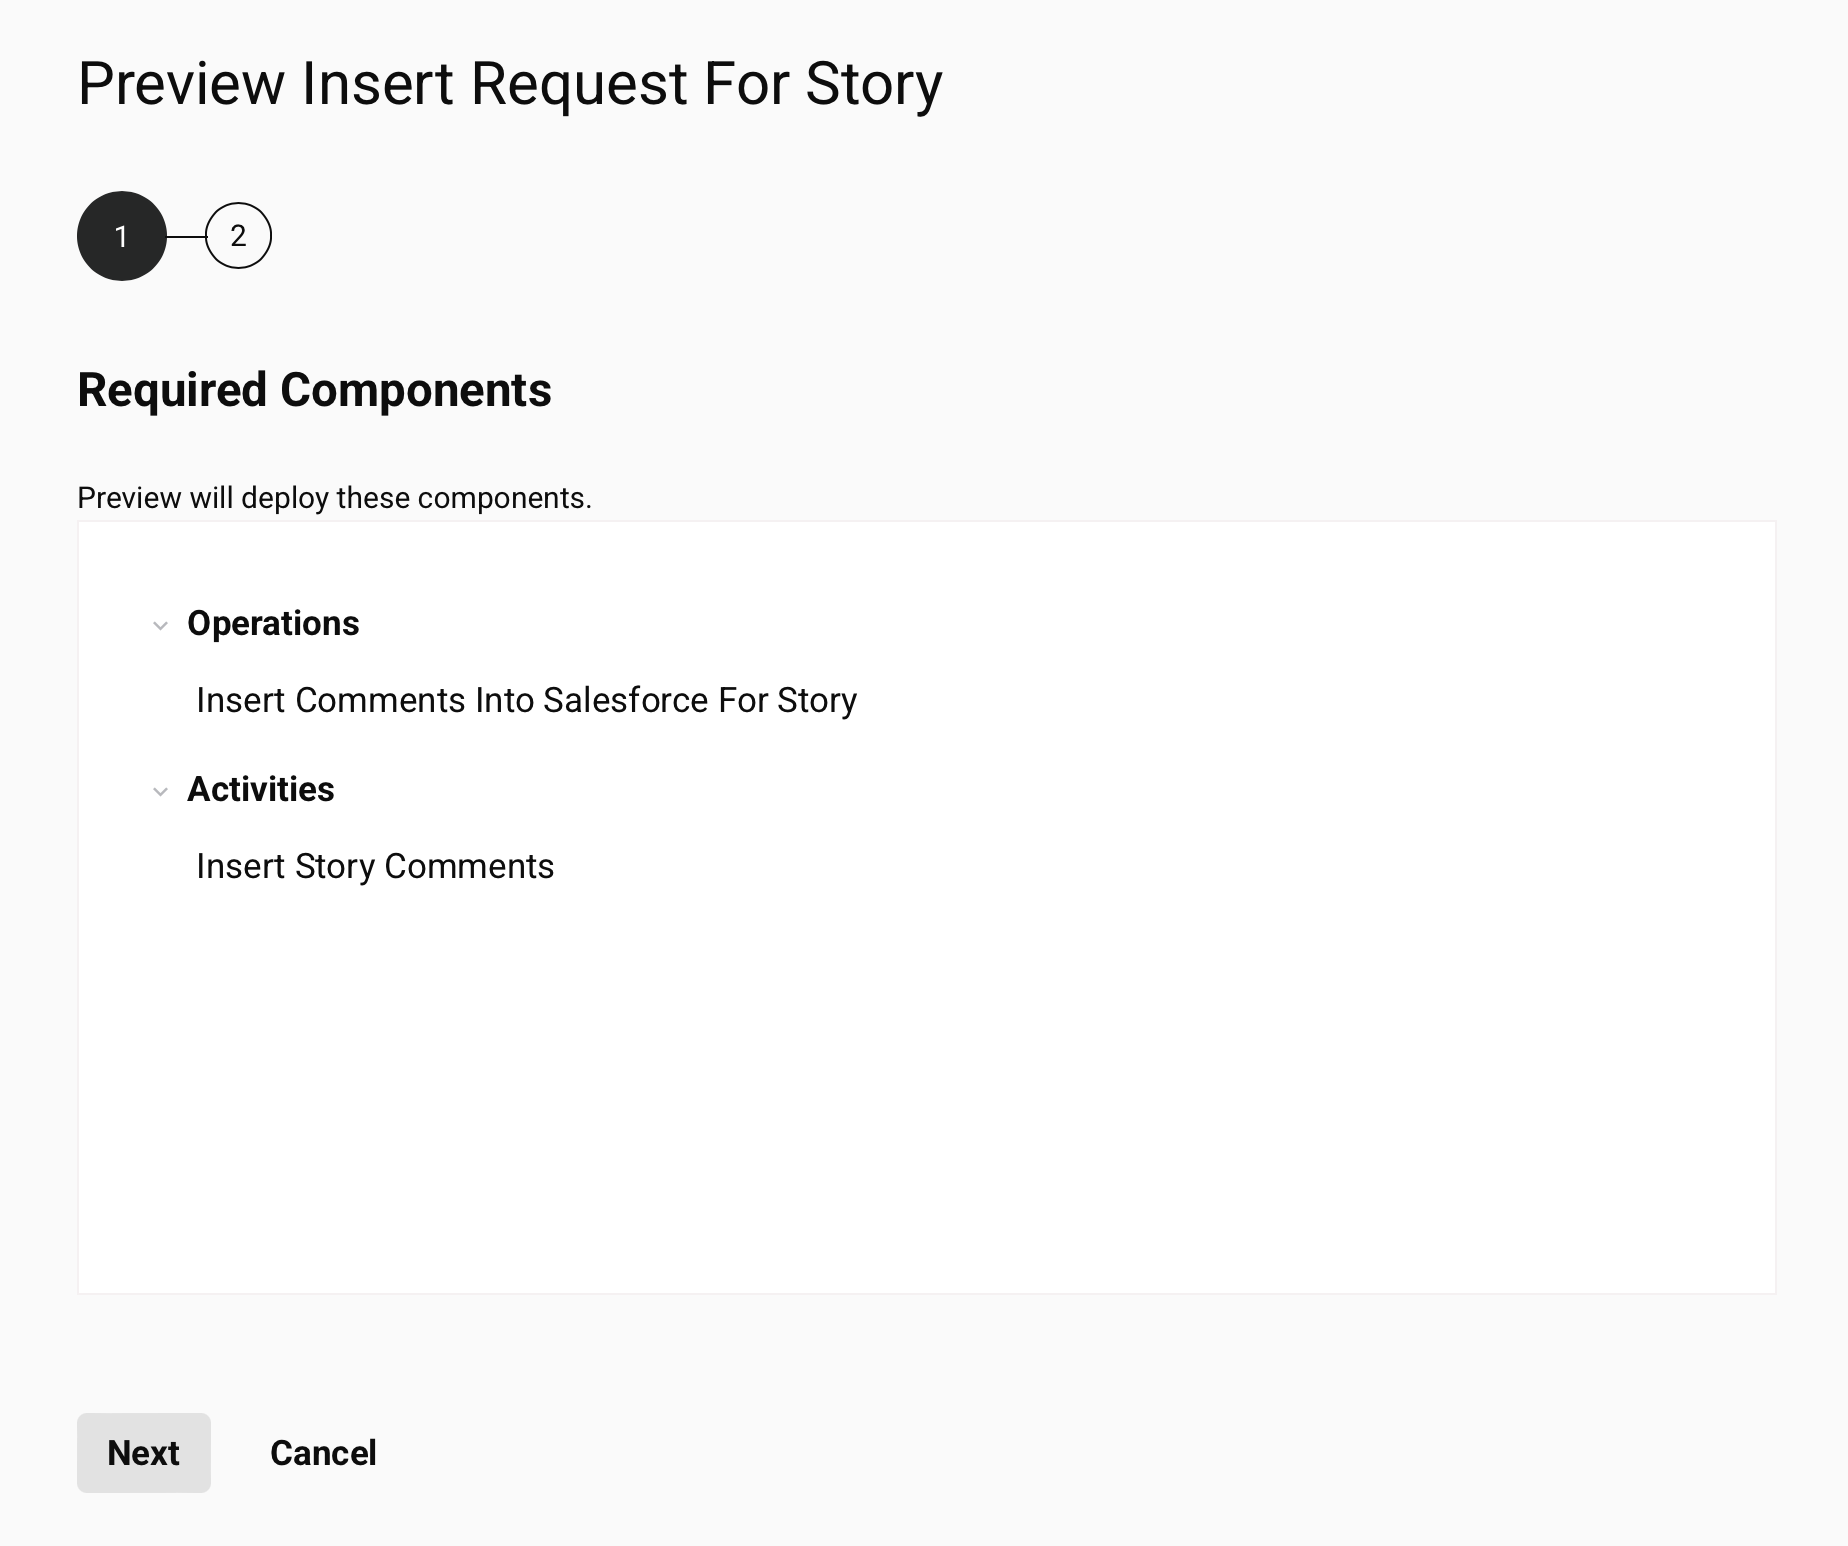
Task: Click the word Components in the section heading
Action: click(415, 390)
